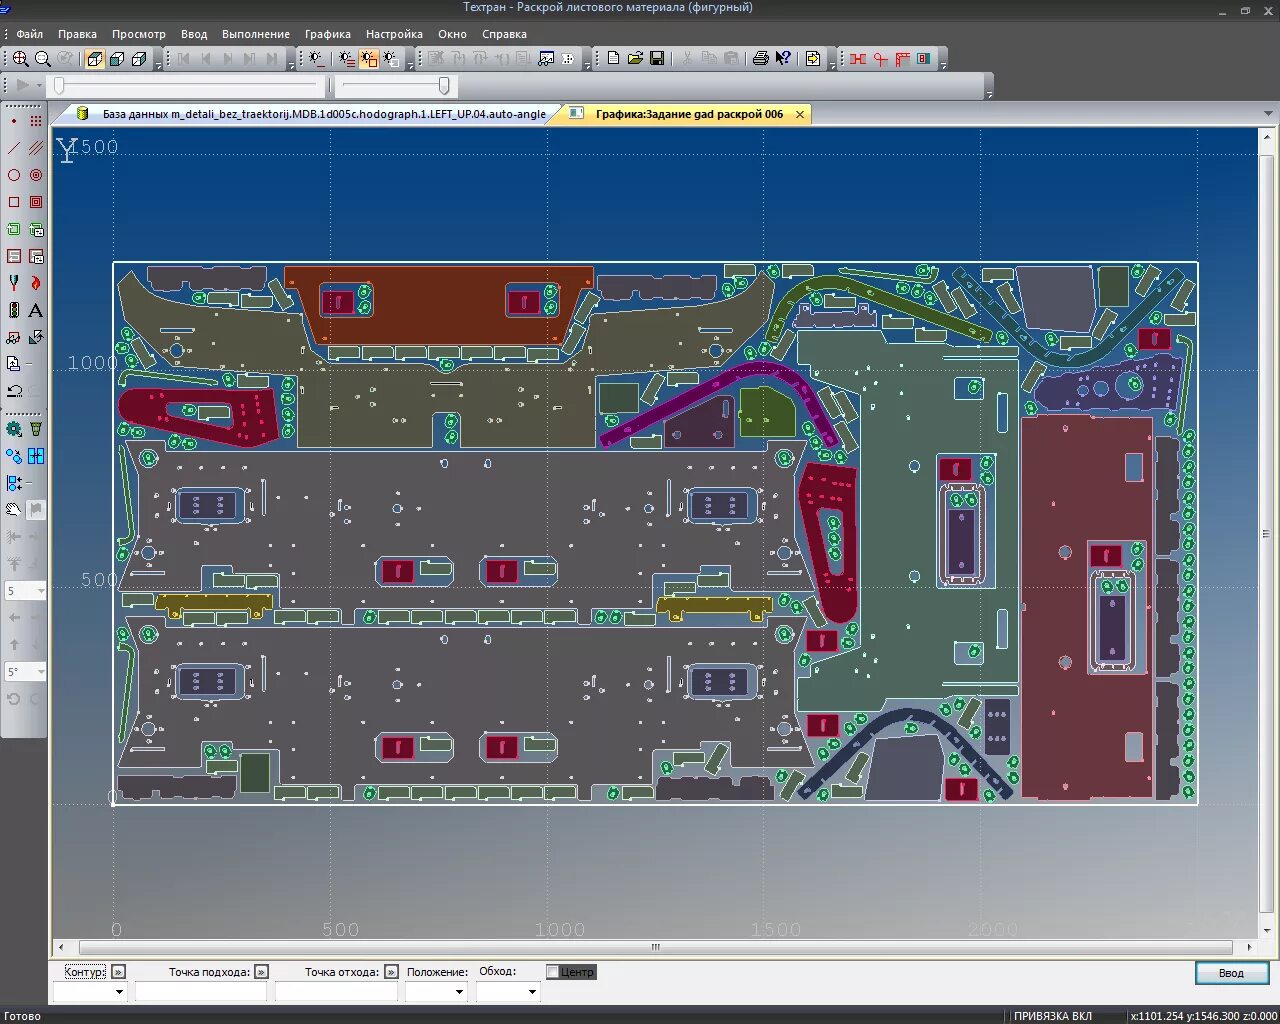Screen dimensions: 1280x1024
Task: Click the save floppy disk icon
Action: (657, 59)
